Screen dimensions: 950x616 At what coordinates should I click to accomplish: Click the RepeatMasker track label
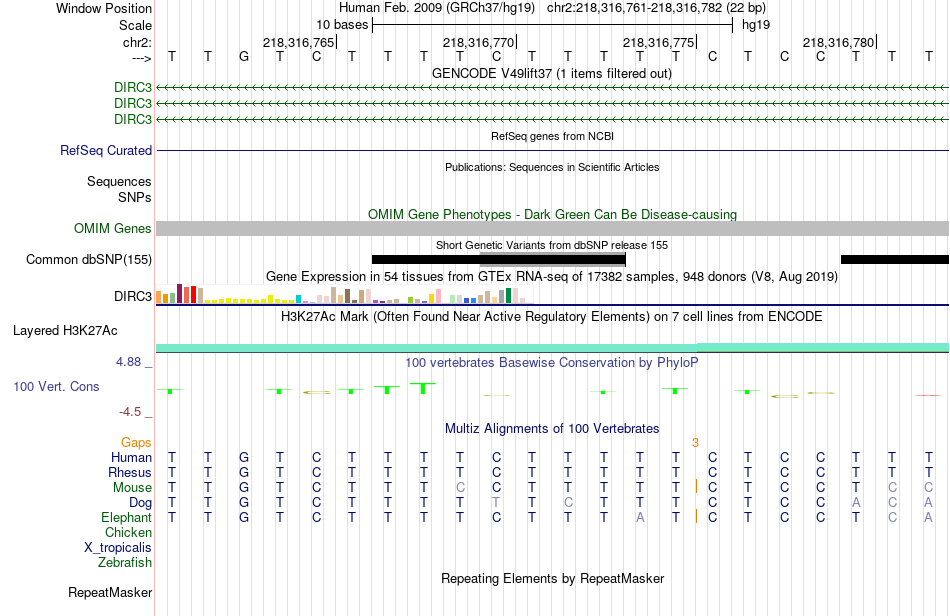(x=110, y=592)
